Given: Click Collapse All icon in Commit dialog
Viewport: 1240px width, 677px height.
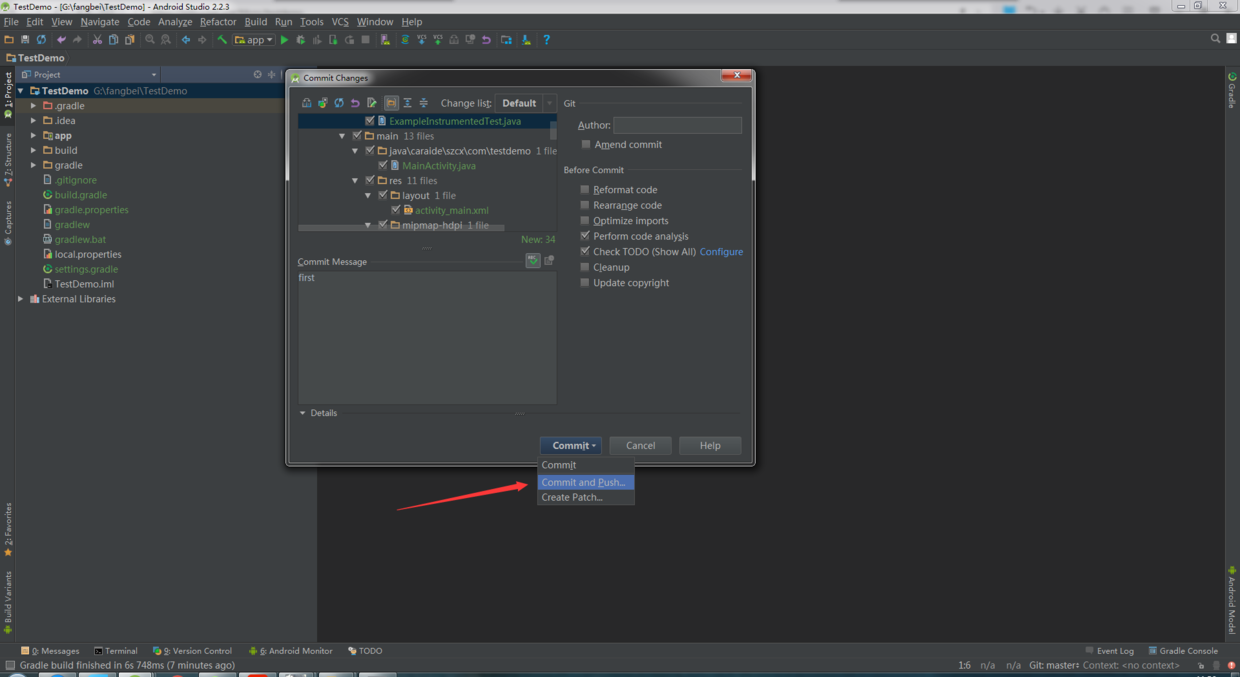Looking at the screenshot, I should (x=424, y=103).
